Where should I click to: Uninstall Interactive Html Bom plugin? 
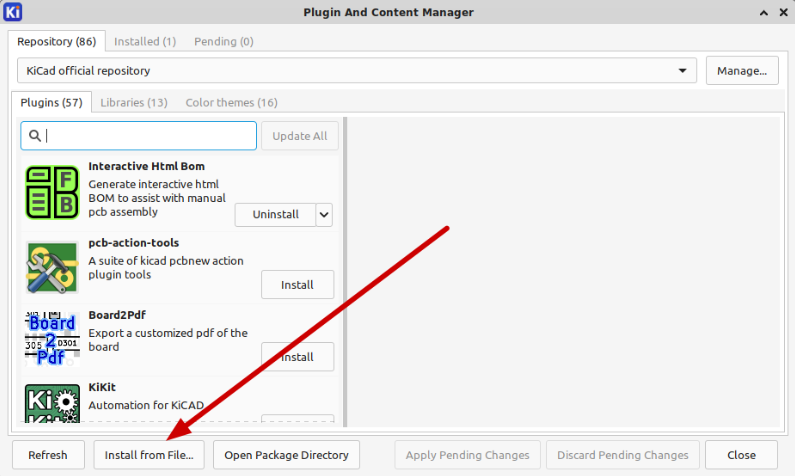275,214
